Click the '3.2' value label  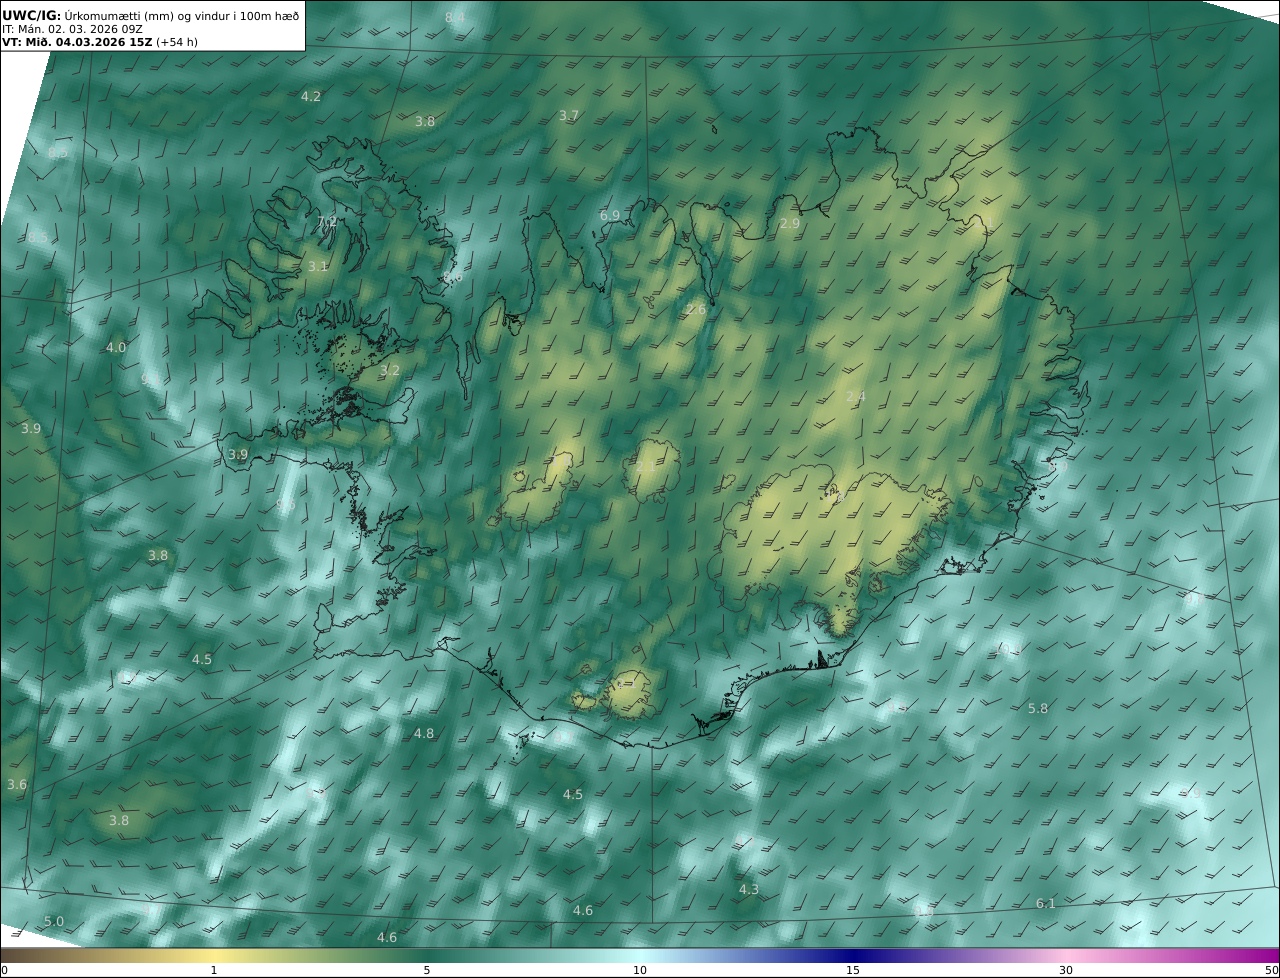pos(390,371)
